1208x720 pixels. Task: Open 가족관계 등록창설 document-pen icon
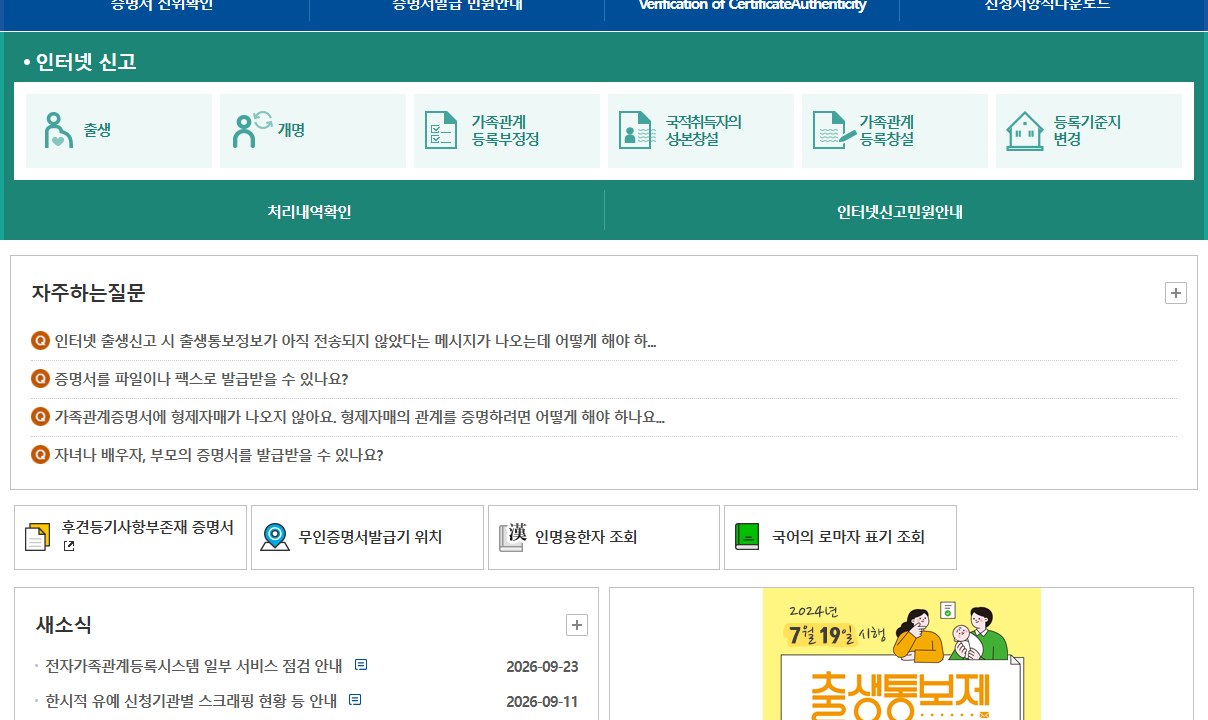tap(833, 131)
